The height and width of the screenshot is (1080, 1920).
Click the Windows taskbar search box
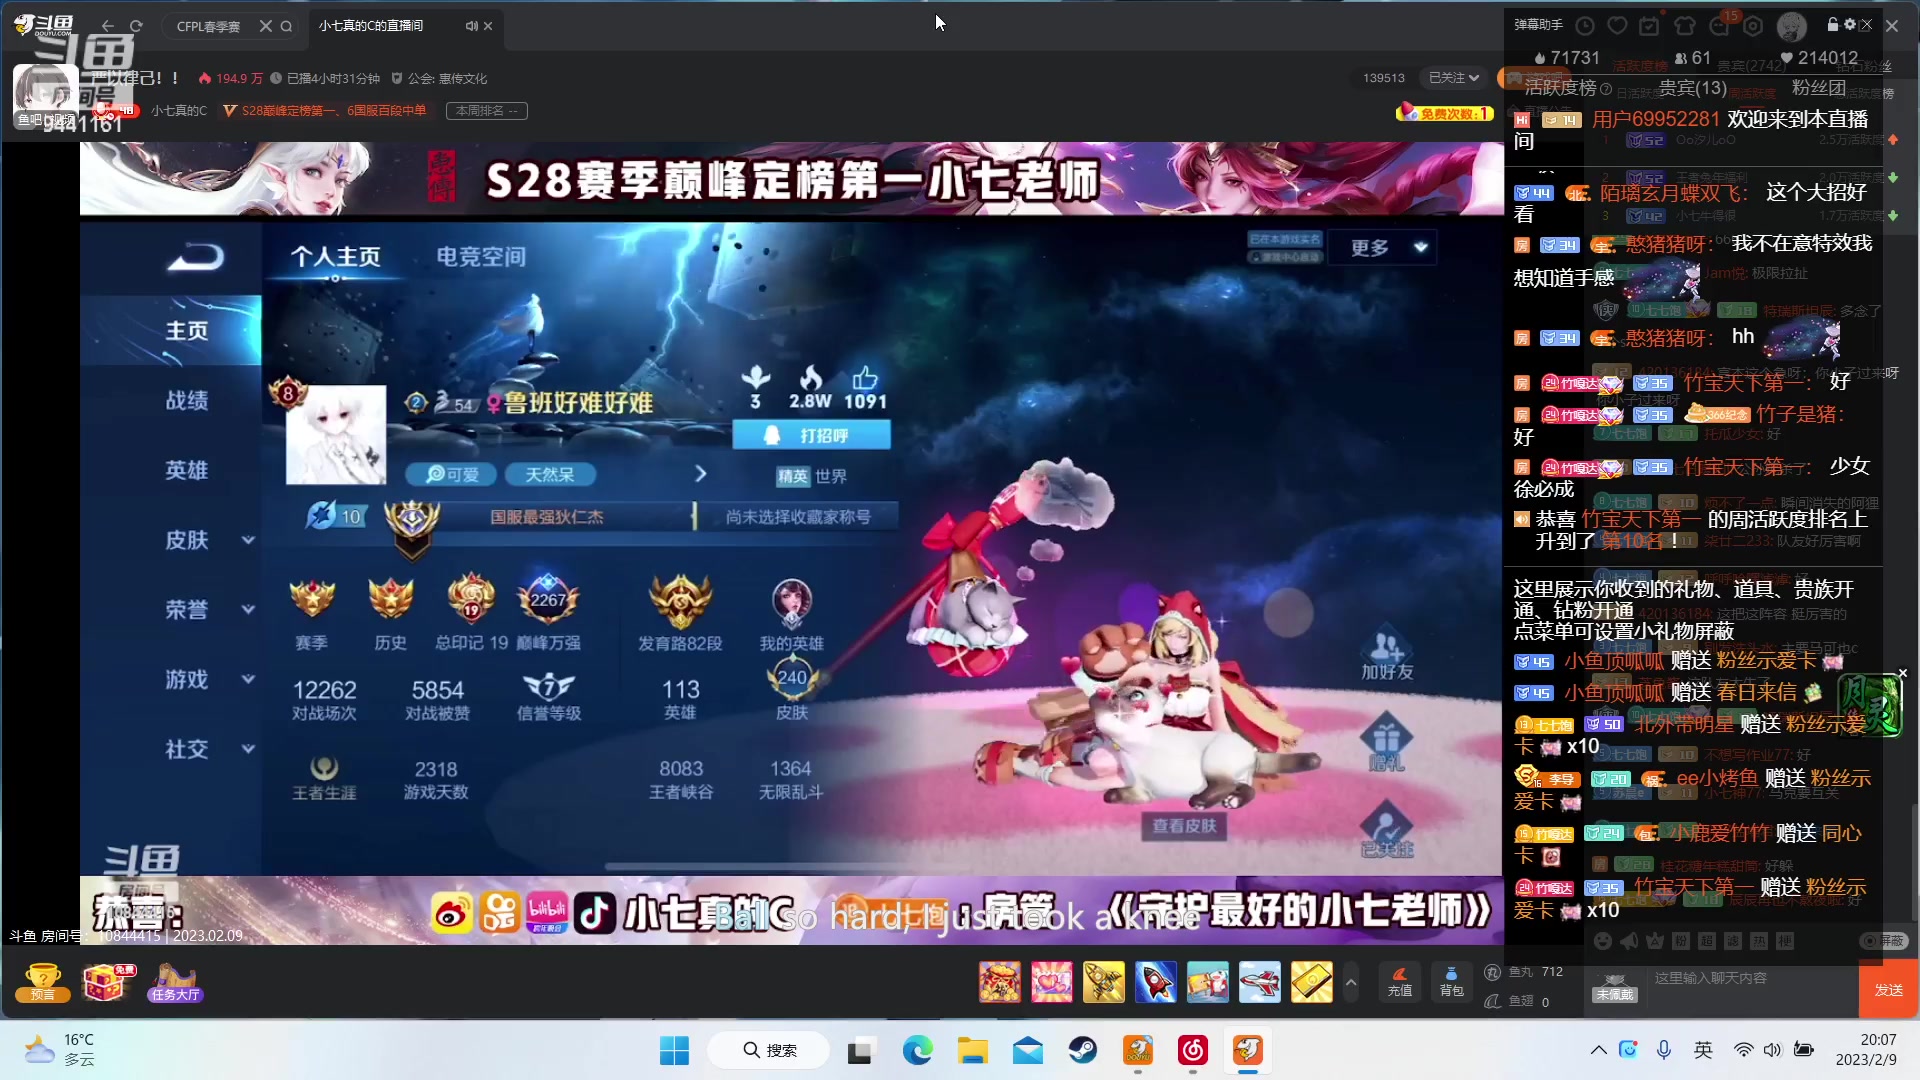[x=769, y=1050]
